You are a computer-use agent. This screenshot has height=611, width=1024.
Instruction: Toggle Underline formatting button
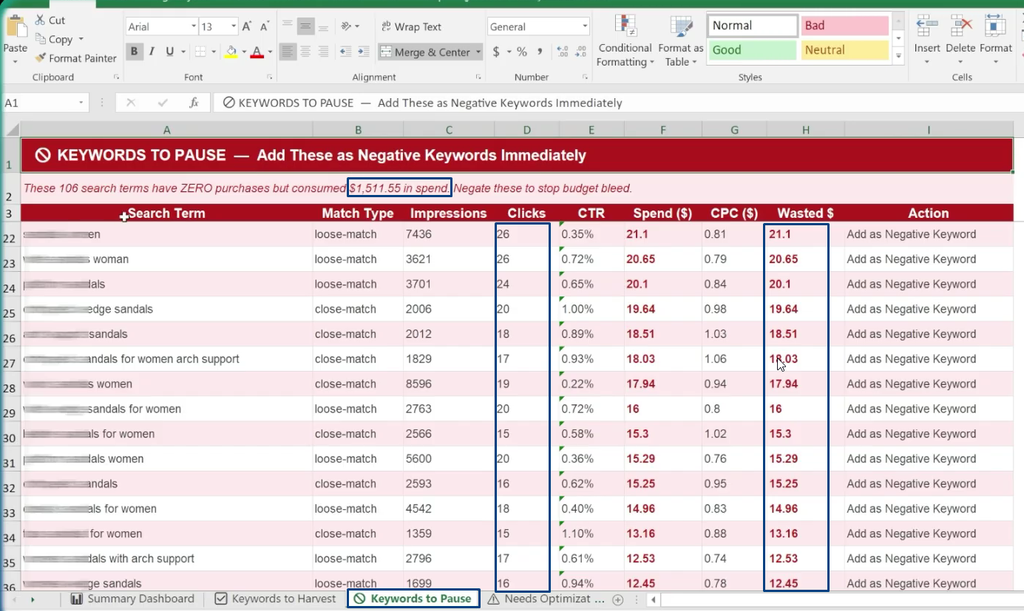(x=170, y=52)
